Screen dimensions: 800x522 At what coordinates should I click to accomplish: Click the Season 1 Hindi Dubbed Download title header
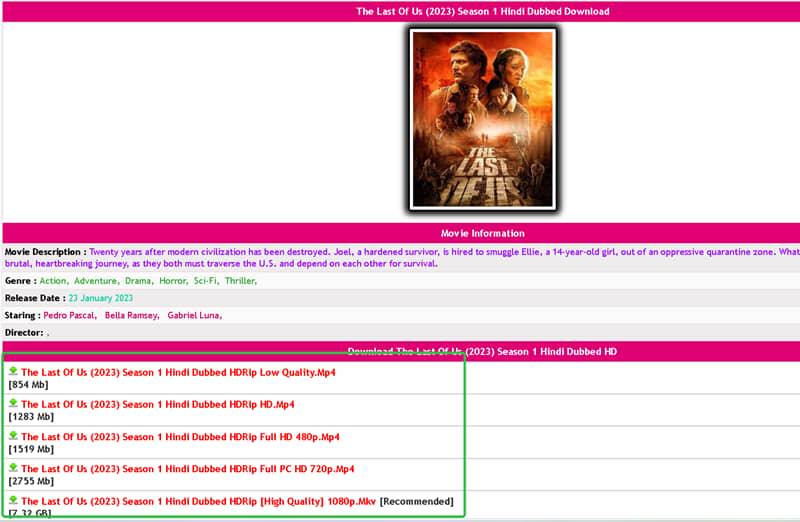[x=483, y=11]
